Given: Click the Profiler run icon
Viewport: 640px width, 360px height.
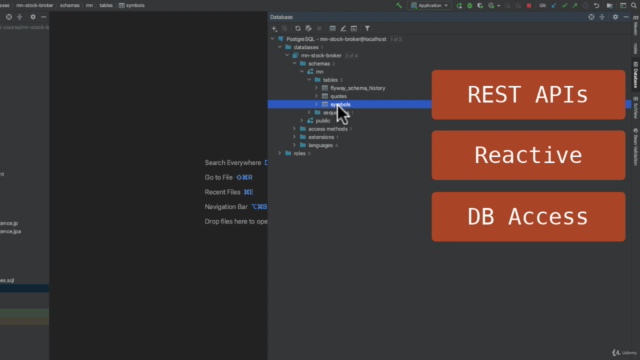Looking at the screenshot, I should (491, 5).
